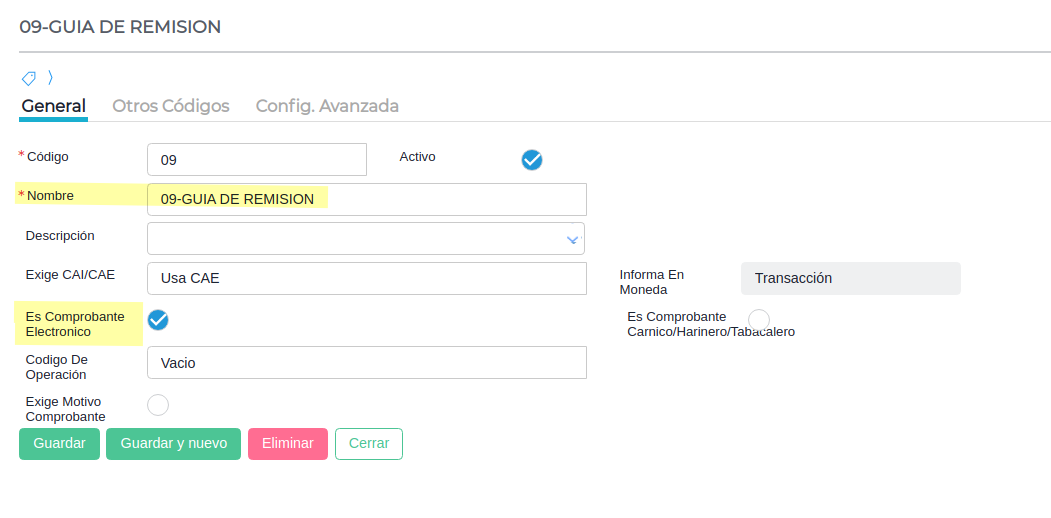Uncheck the Activo checkbox
Image resolution: width=1051 pixels, height=518 pixels.
point(532,160)
